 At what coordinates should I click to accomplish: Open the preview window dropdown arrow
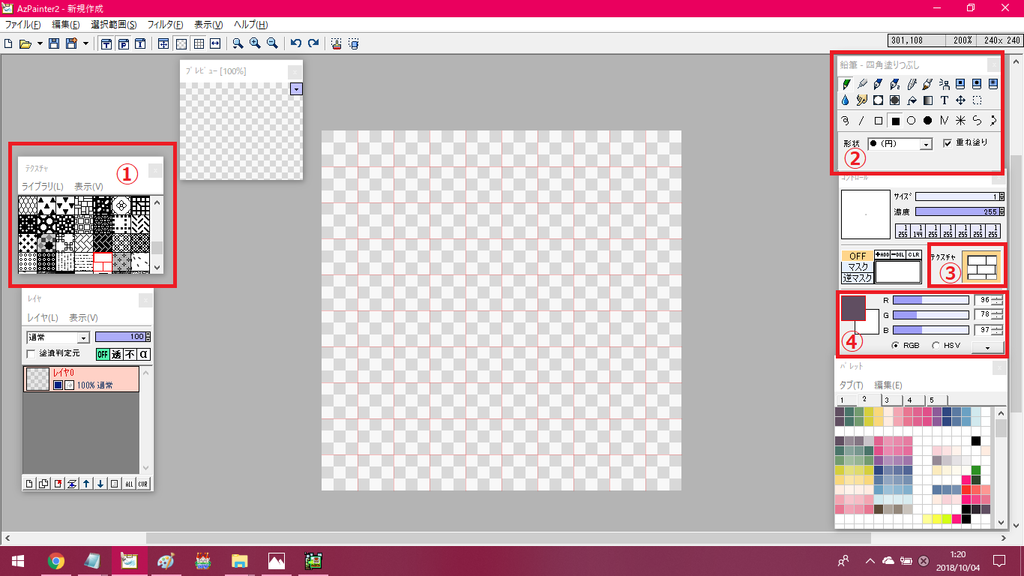(x=296, y=89)
